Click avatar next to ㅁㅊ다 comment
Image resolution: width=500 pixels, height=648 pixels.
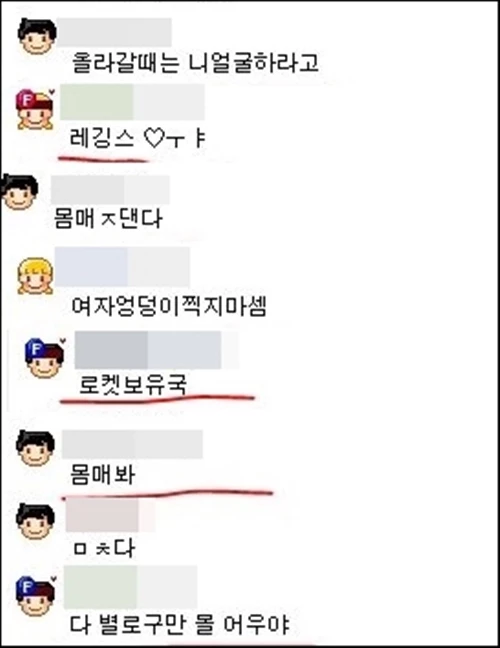click(36, 522)
